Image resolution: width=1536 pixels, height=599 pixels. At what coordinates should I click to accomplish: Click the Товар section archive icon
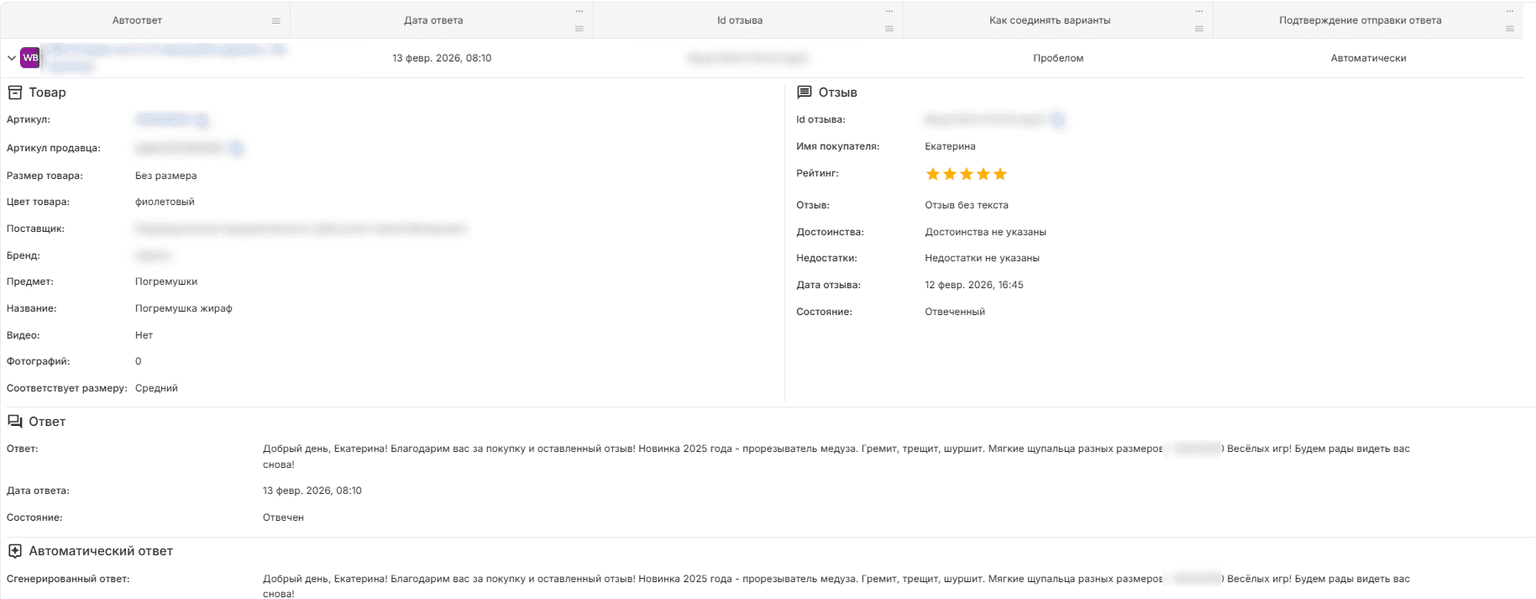click(x=15, y=92)
